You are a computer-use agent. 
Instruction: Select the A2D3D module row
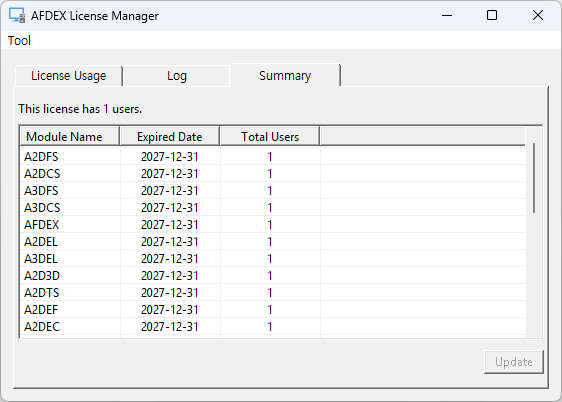[272, 276]
